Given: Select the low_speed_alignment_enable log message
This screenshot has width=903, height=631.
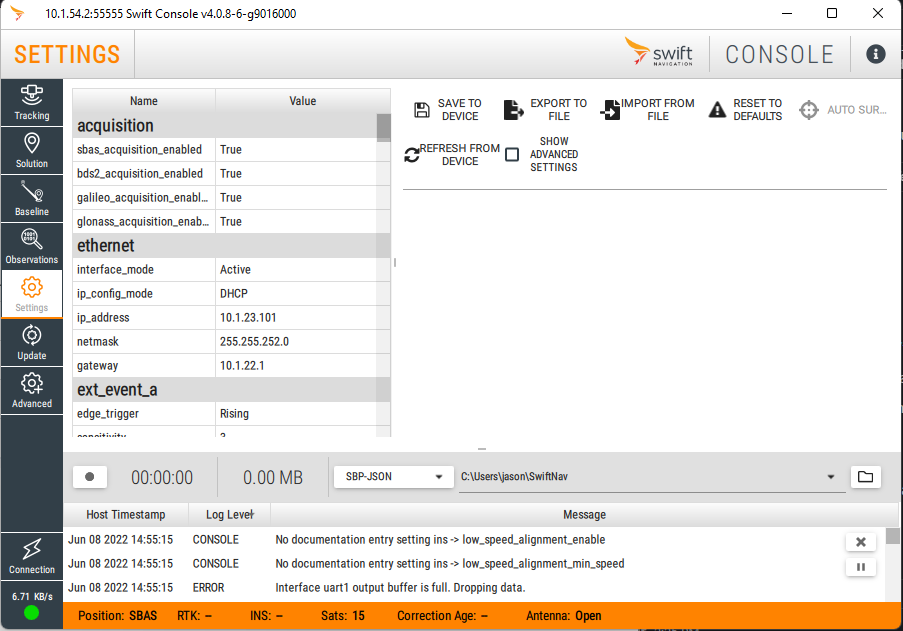Looking at the screenshot, I should (x=440, y=539).
